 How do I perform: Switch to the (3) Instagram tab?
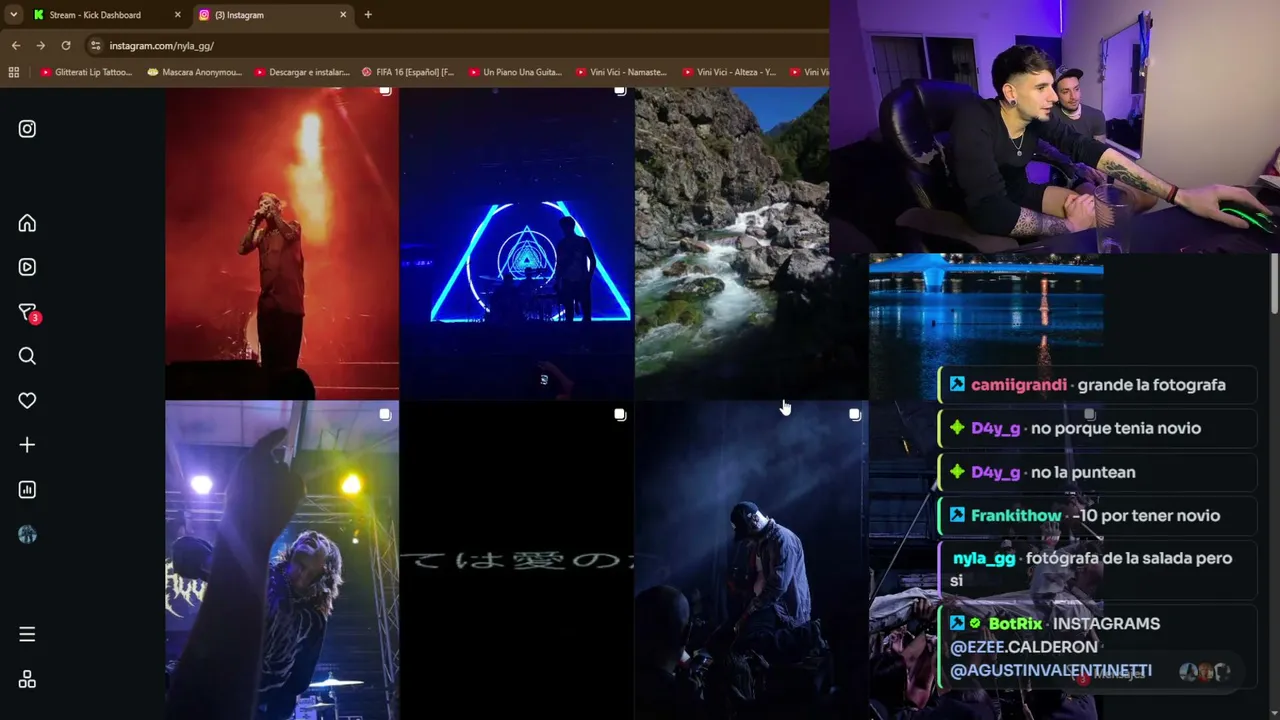273,15
